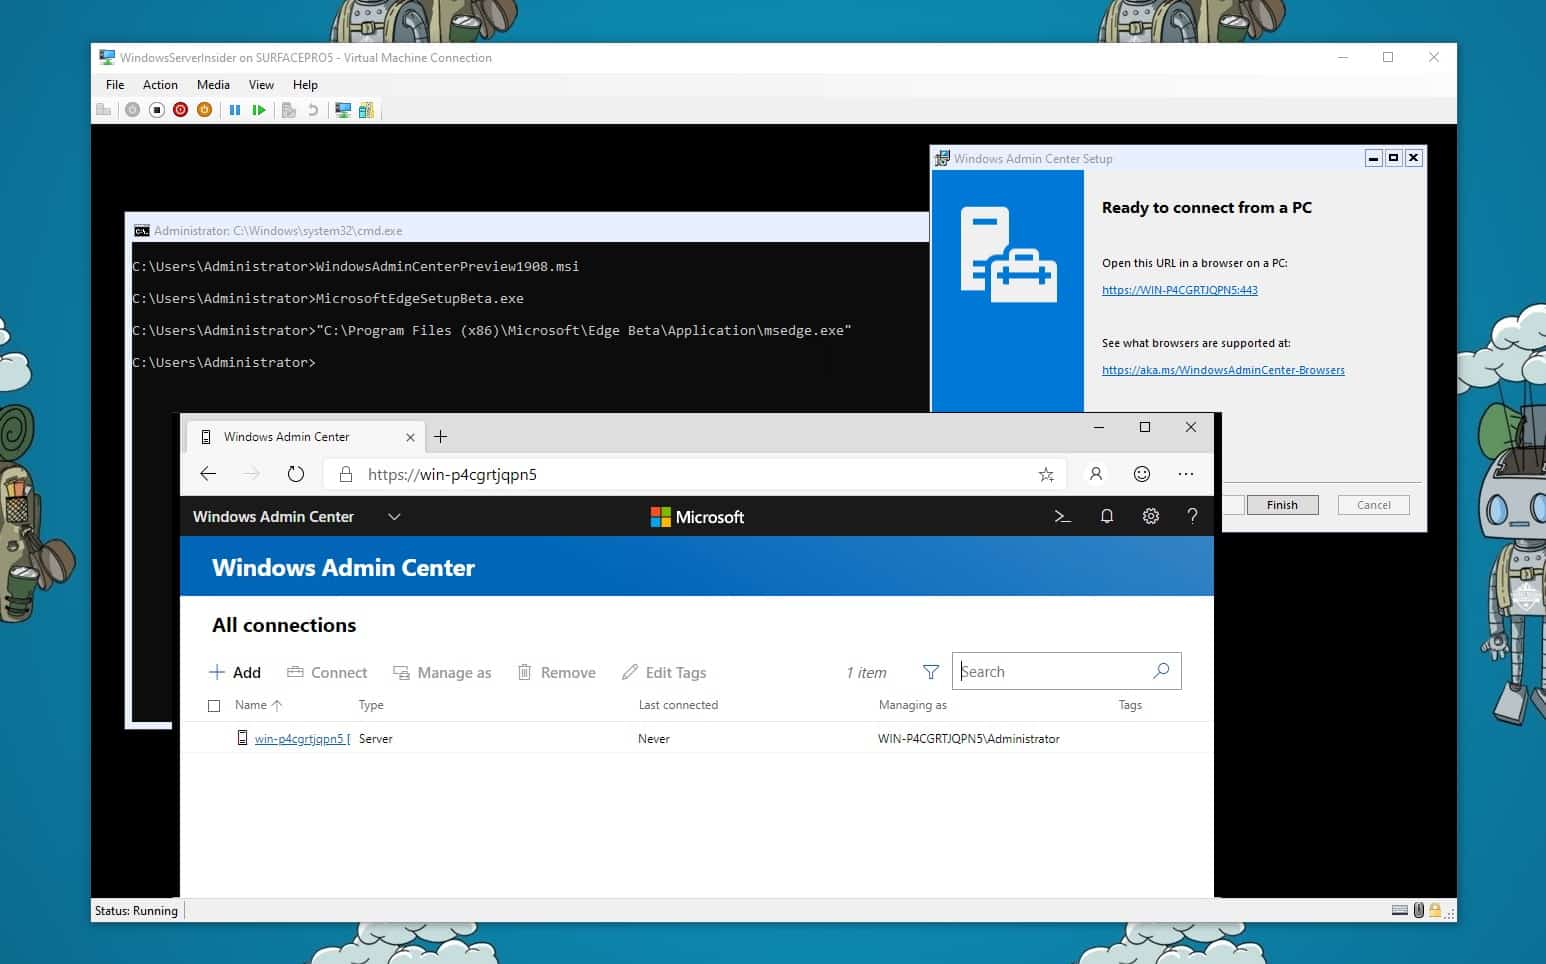Click the Edit Tags button
The image size is (1546, 964).
pyautogui.click(x=664, y=672)
